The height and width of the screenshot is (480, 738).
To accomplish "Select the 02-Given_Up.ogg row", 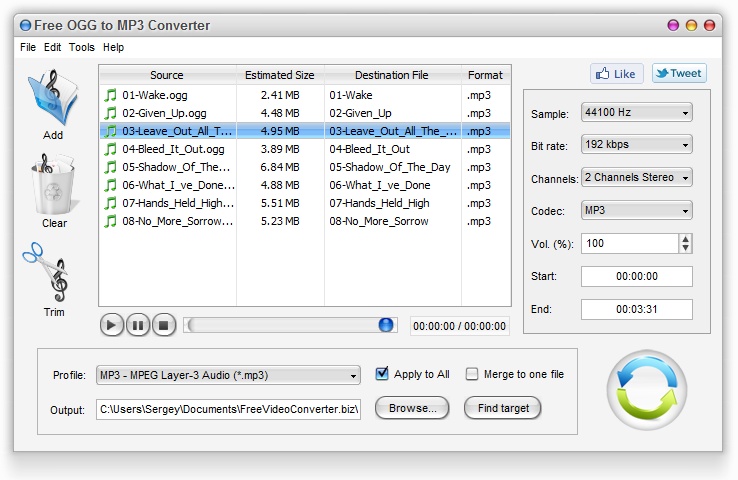I will pos(305,113).
